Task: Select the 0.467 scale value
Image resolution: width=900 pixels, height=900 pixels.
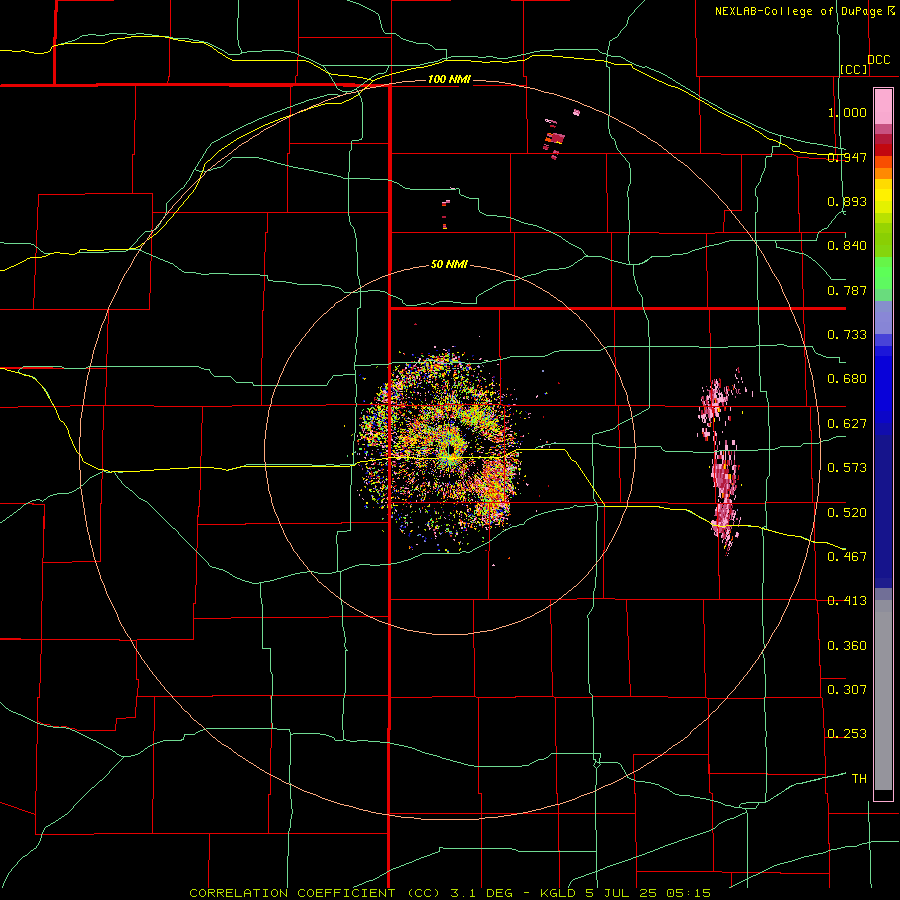Action: point(847,557)
